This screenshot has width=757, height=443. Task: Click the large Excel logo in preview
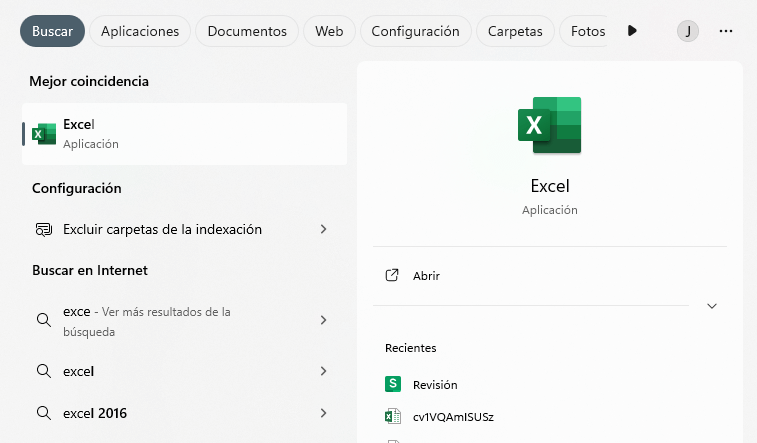pyautogui.click(x=549, y=126)
